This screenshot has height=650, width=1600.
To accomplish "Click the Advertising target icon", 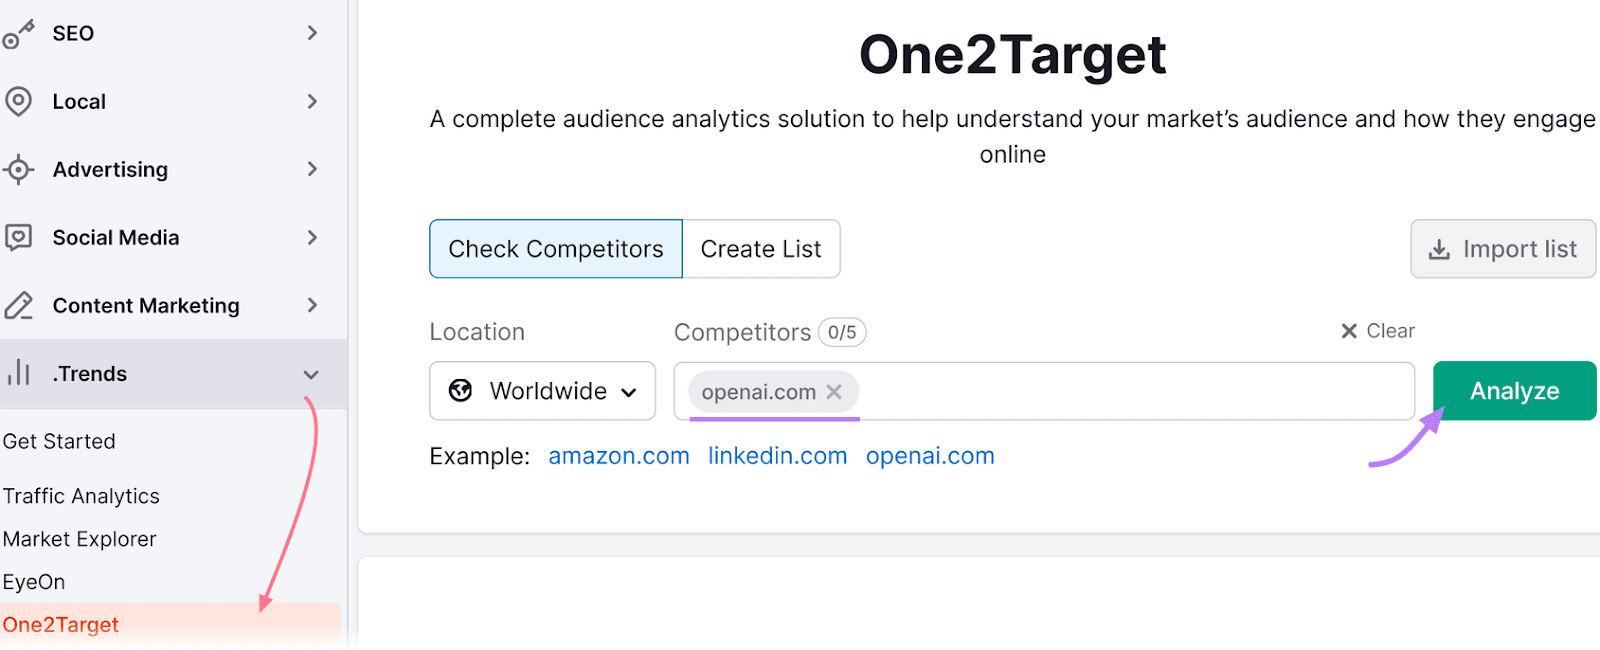I will pyautogui.click(x=18, y=169).
